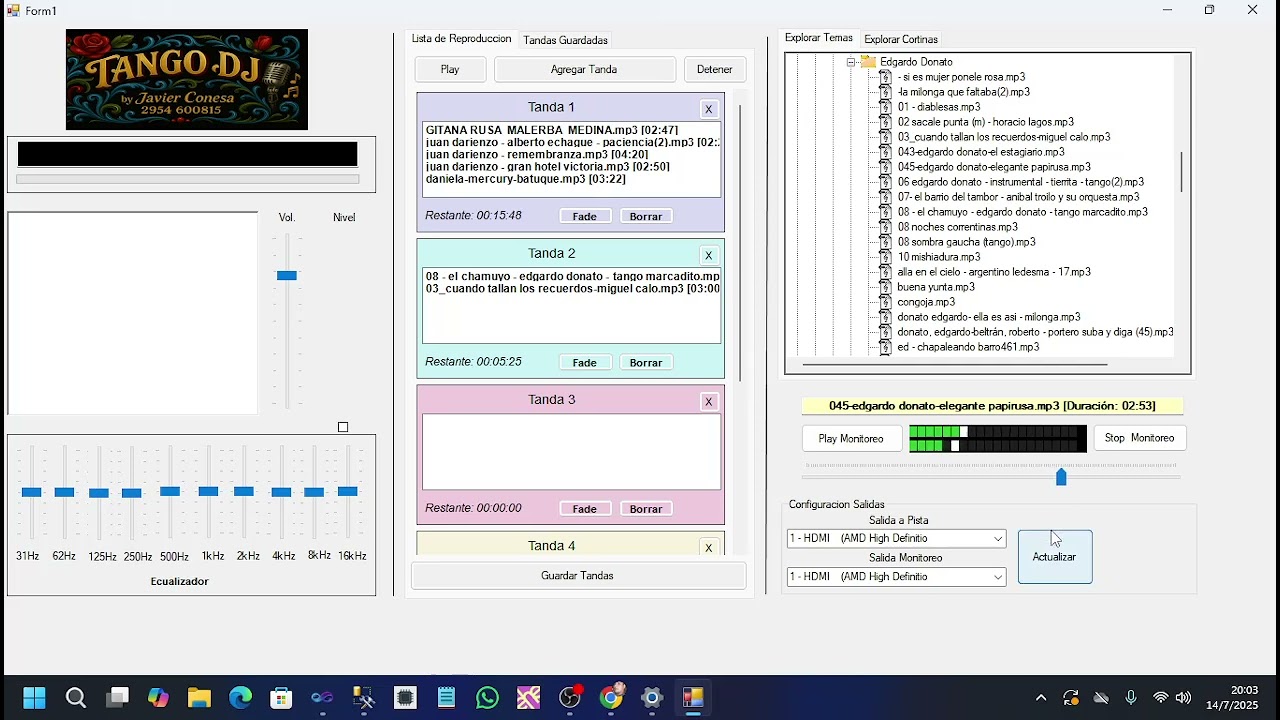Click Borrar in Tanda 2
1280x720 pixels.
[646, 362]
